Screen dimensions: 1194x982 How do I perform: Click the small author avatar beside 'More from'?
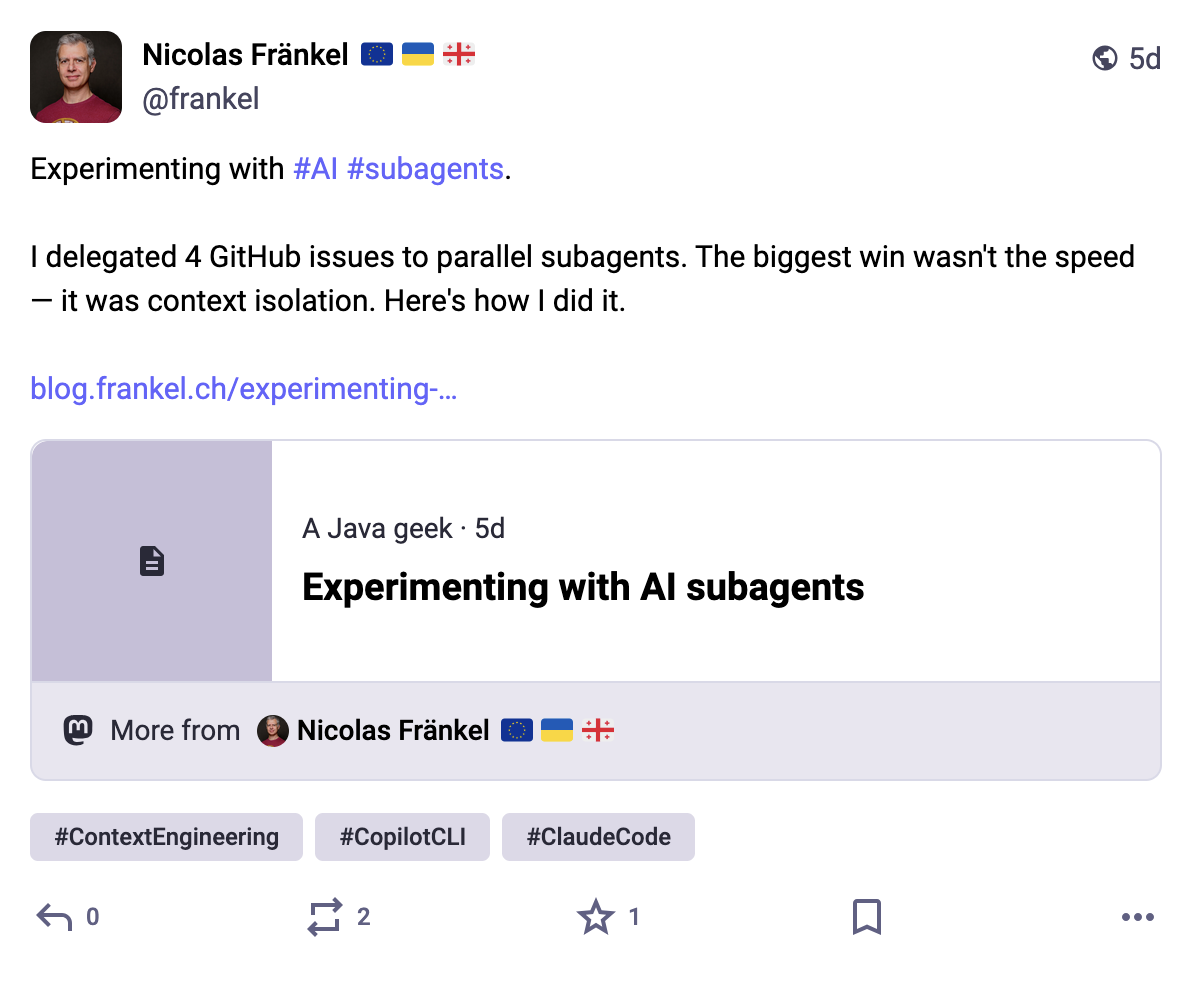coord(273,731)
